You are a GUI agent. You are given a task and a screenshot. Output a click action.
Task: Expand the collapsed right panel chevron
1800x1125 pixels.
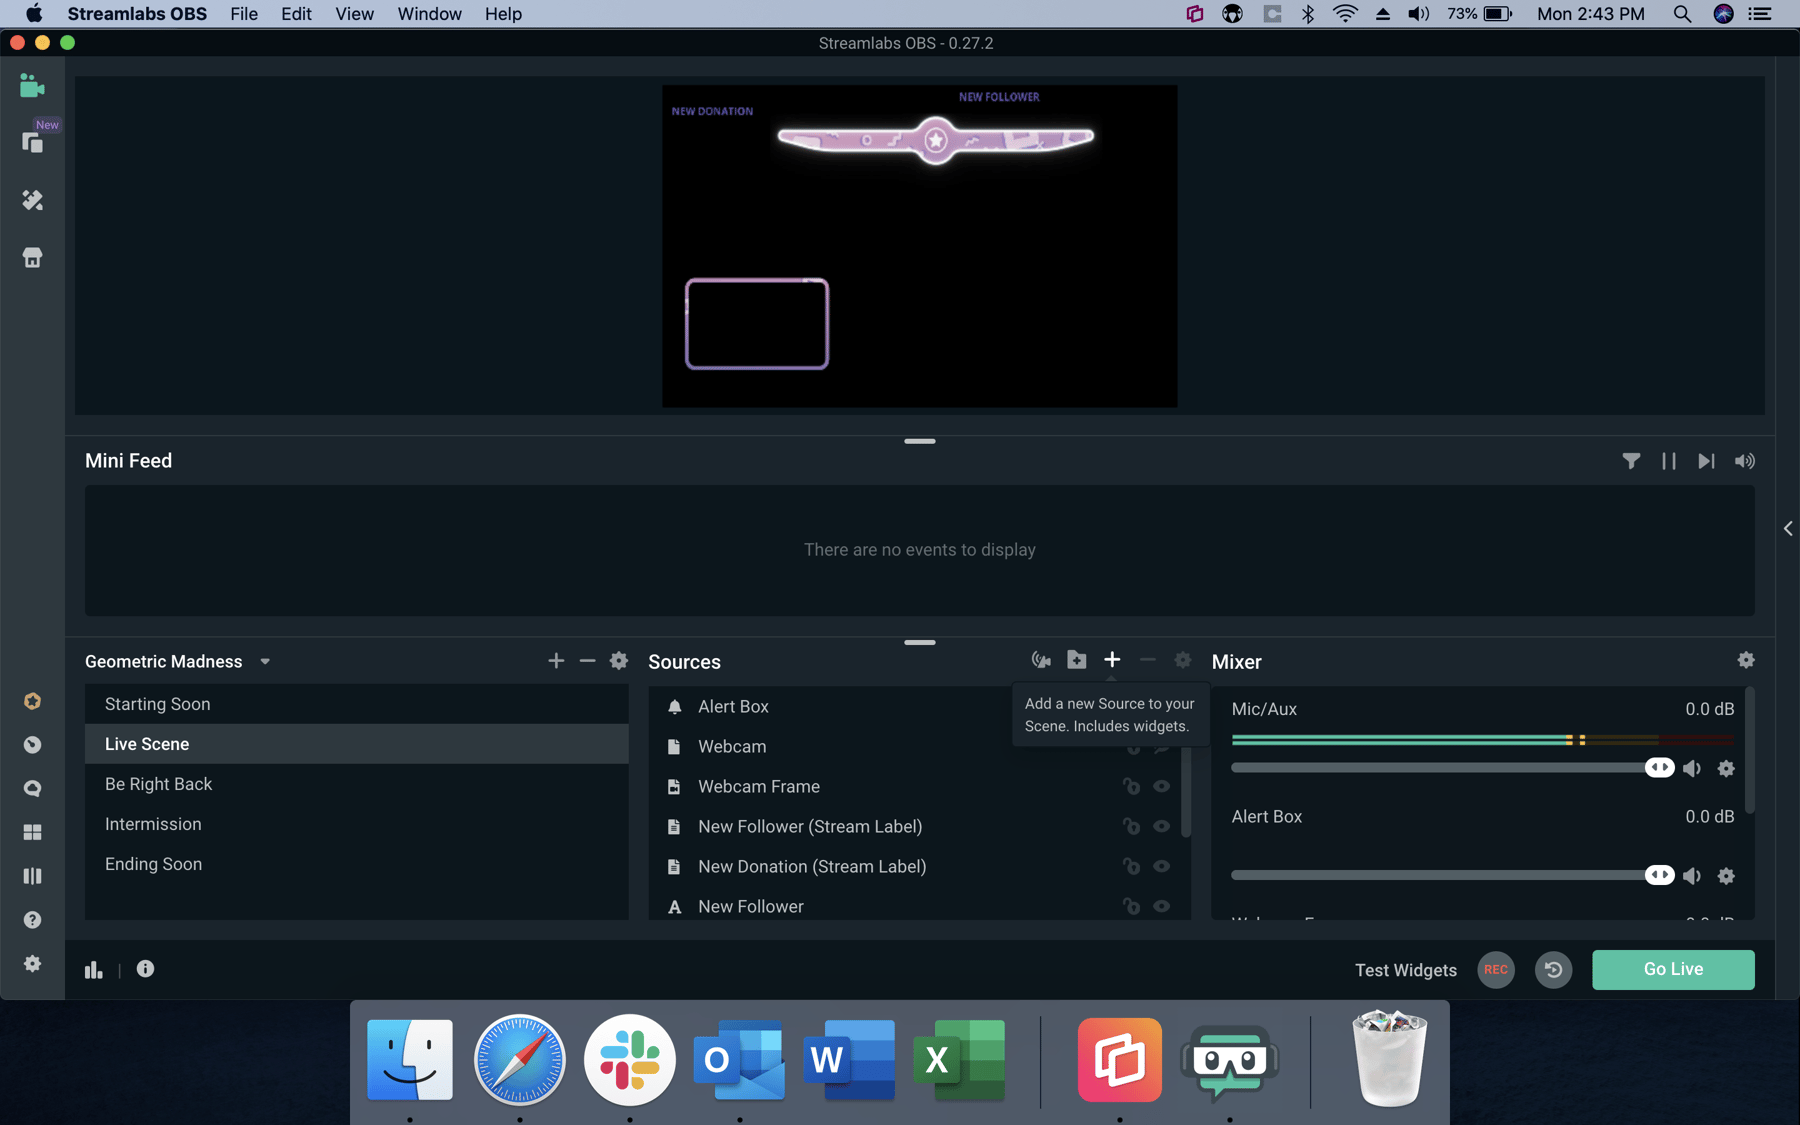coord(1787,528)
